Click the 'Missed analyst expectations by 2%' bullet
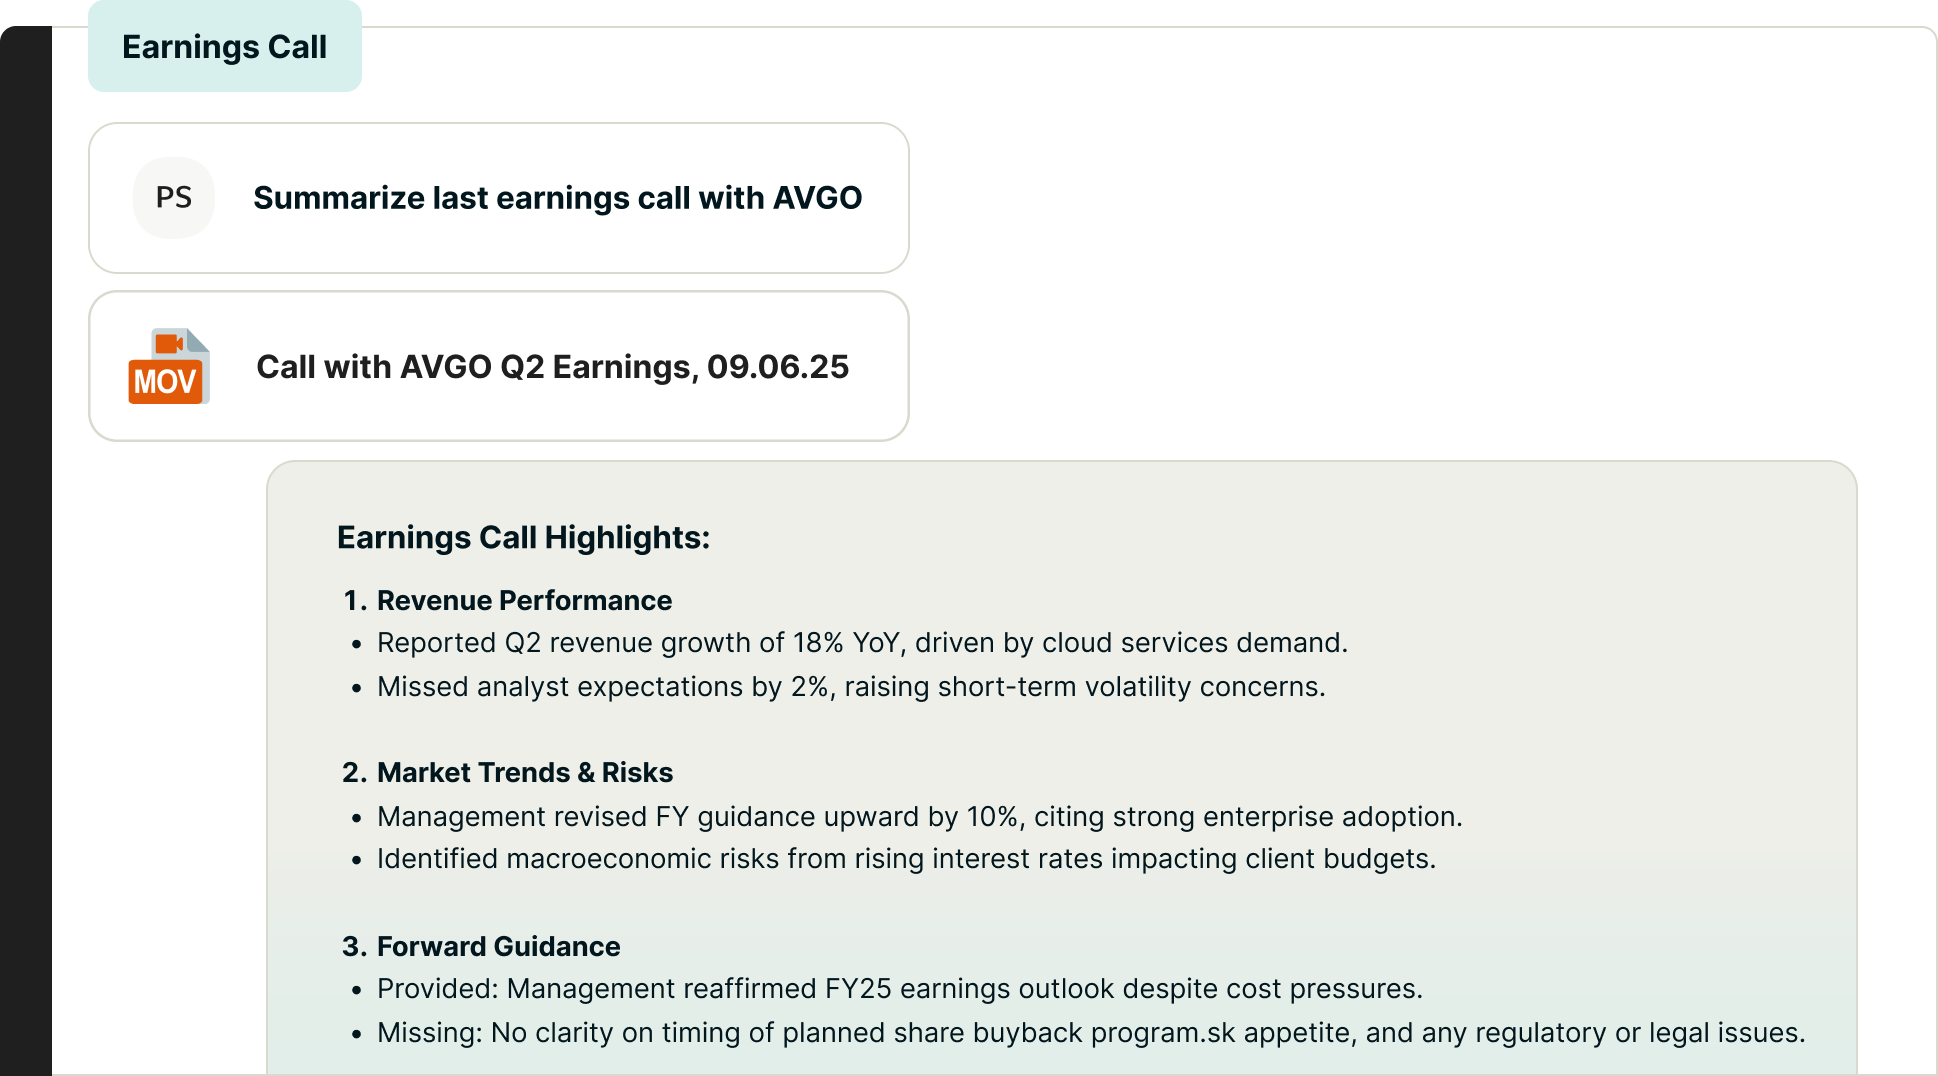The width and height of the screenshot is (1938, 1076). pos(851,687)
